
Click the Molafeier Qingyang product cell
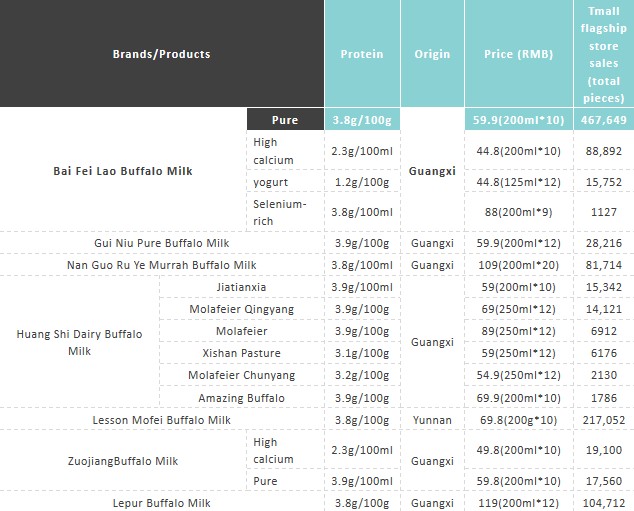point(242,309)
